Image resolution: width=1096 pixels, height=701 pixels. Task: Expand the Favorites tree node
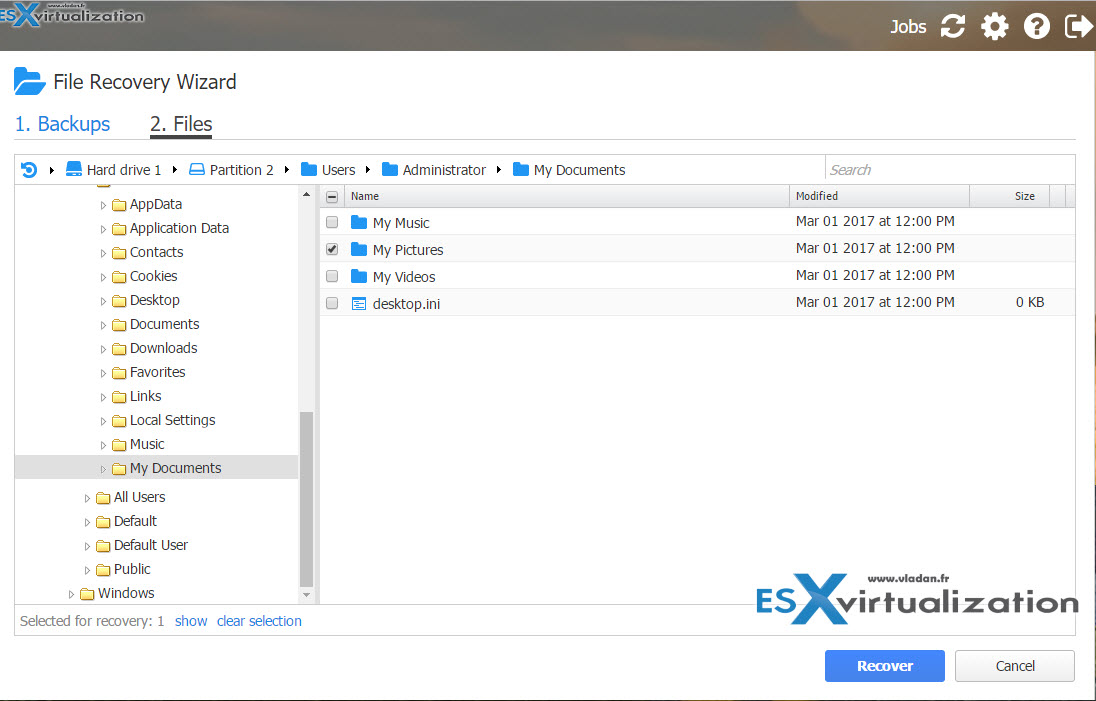103,373
